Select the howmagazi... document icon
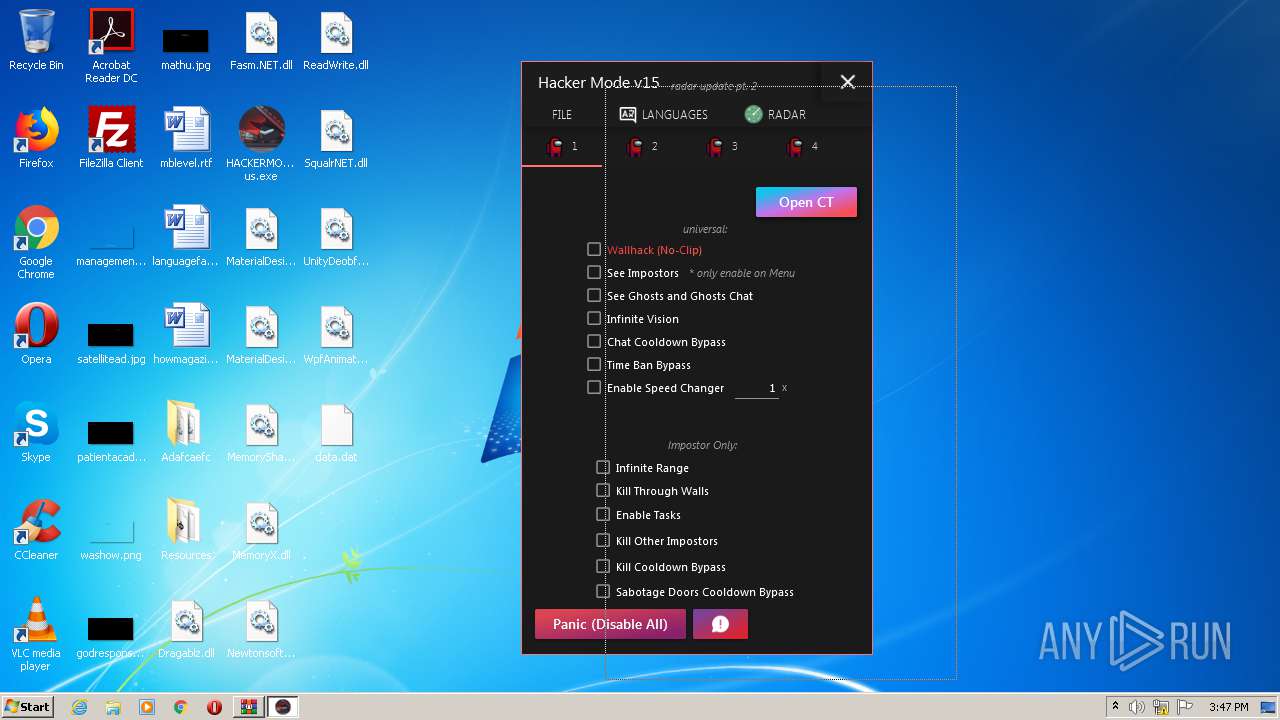This screenshot has width=1280, height=720. (186, 334)
